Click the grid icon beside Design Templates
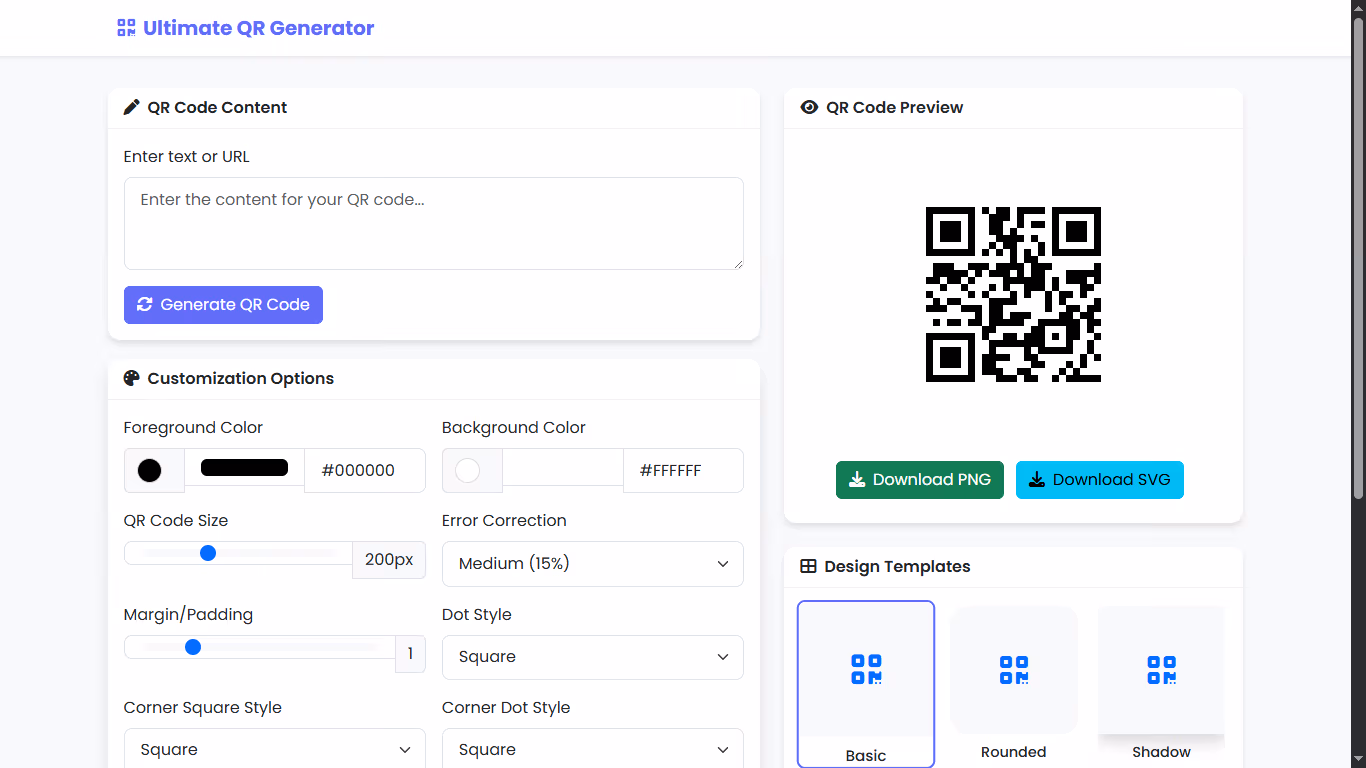 click(x=808, y=566)
